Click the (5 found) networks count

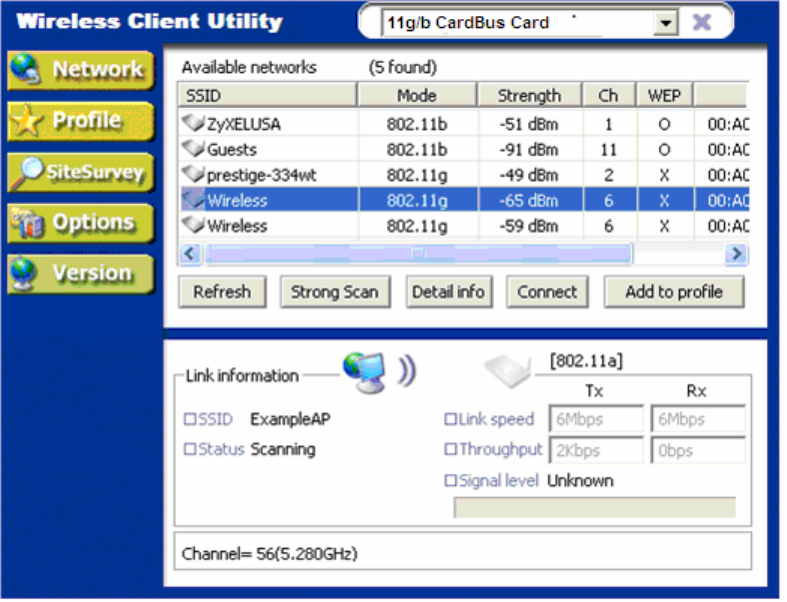coord(403,67)
